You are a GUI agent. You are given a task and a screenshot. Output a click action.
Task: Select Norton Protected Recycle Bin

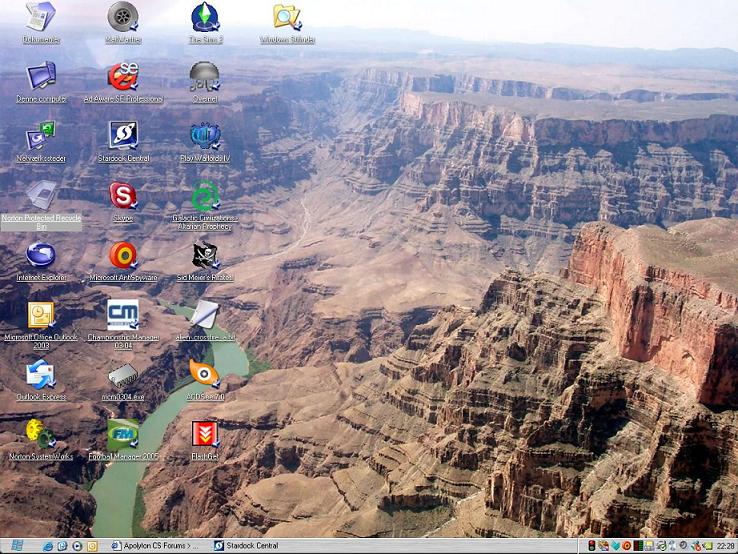[41, 194]
